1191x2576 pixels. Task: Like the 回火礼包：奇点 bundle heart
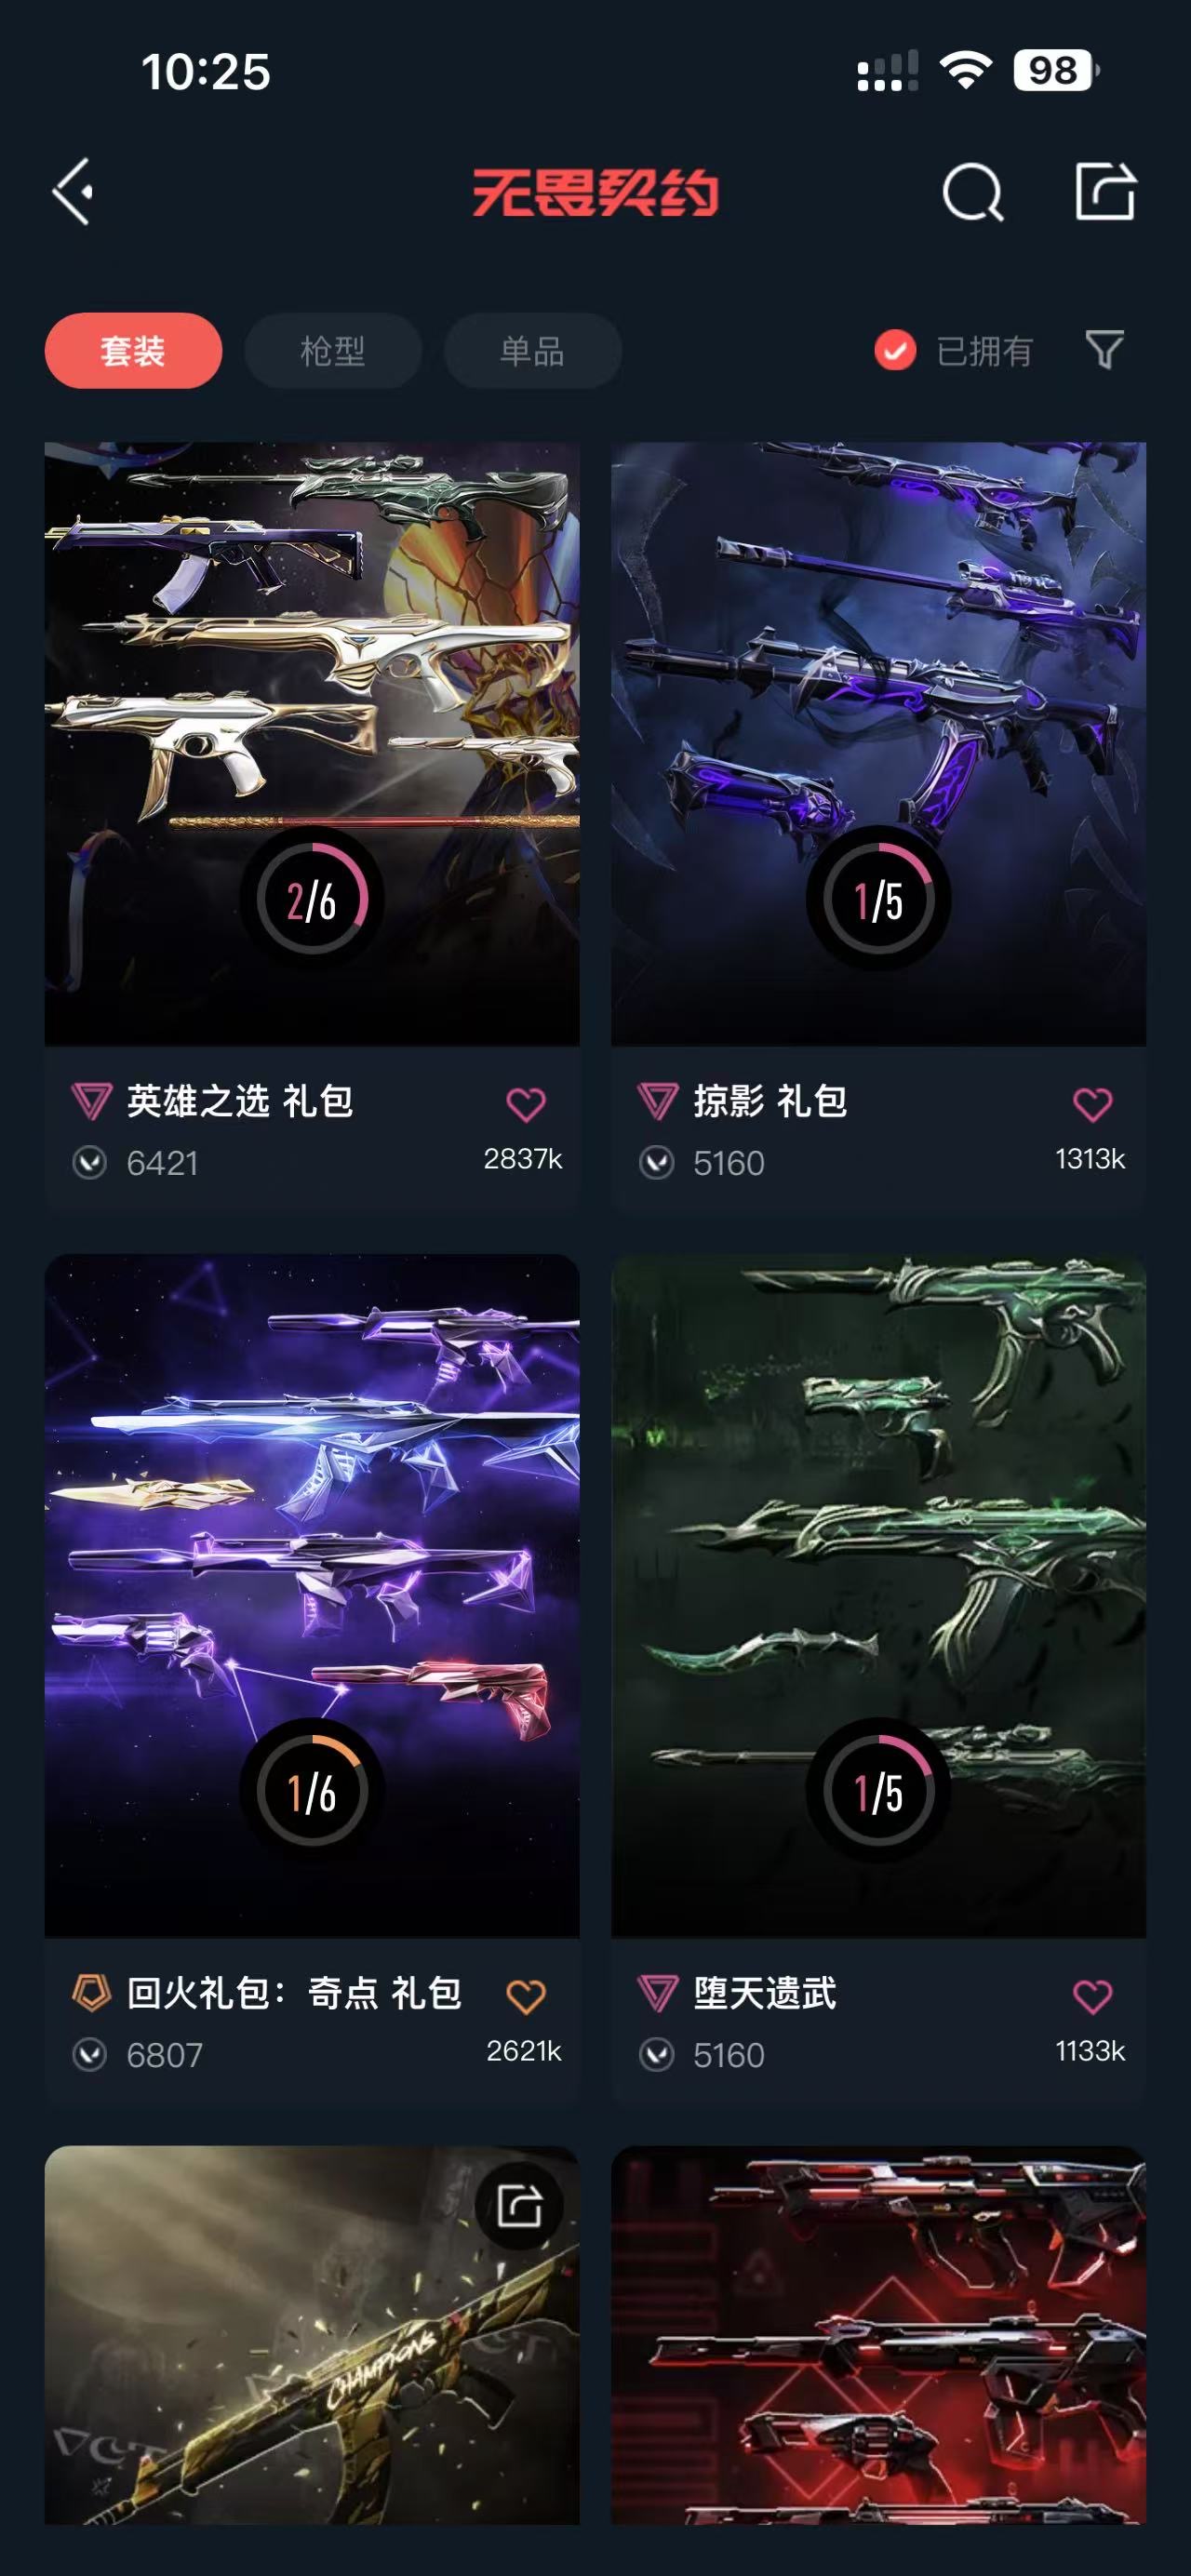[526, 1996]
